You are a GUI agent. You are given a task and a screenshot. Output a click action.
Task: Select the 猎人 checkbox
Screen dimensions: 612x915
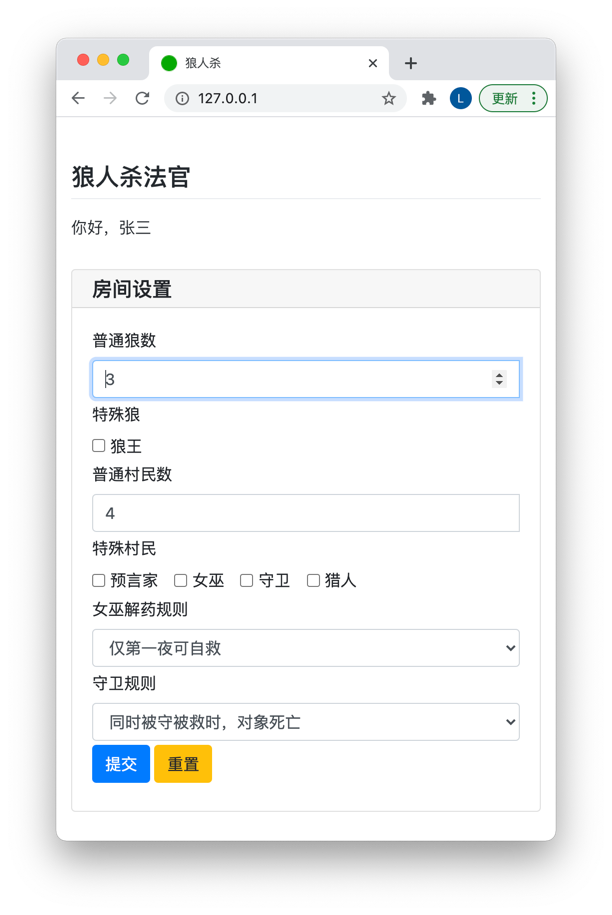[313, 580]
